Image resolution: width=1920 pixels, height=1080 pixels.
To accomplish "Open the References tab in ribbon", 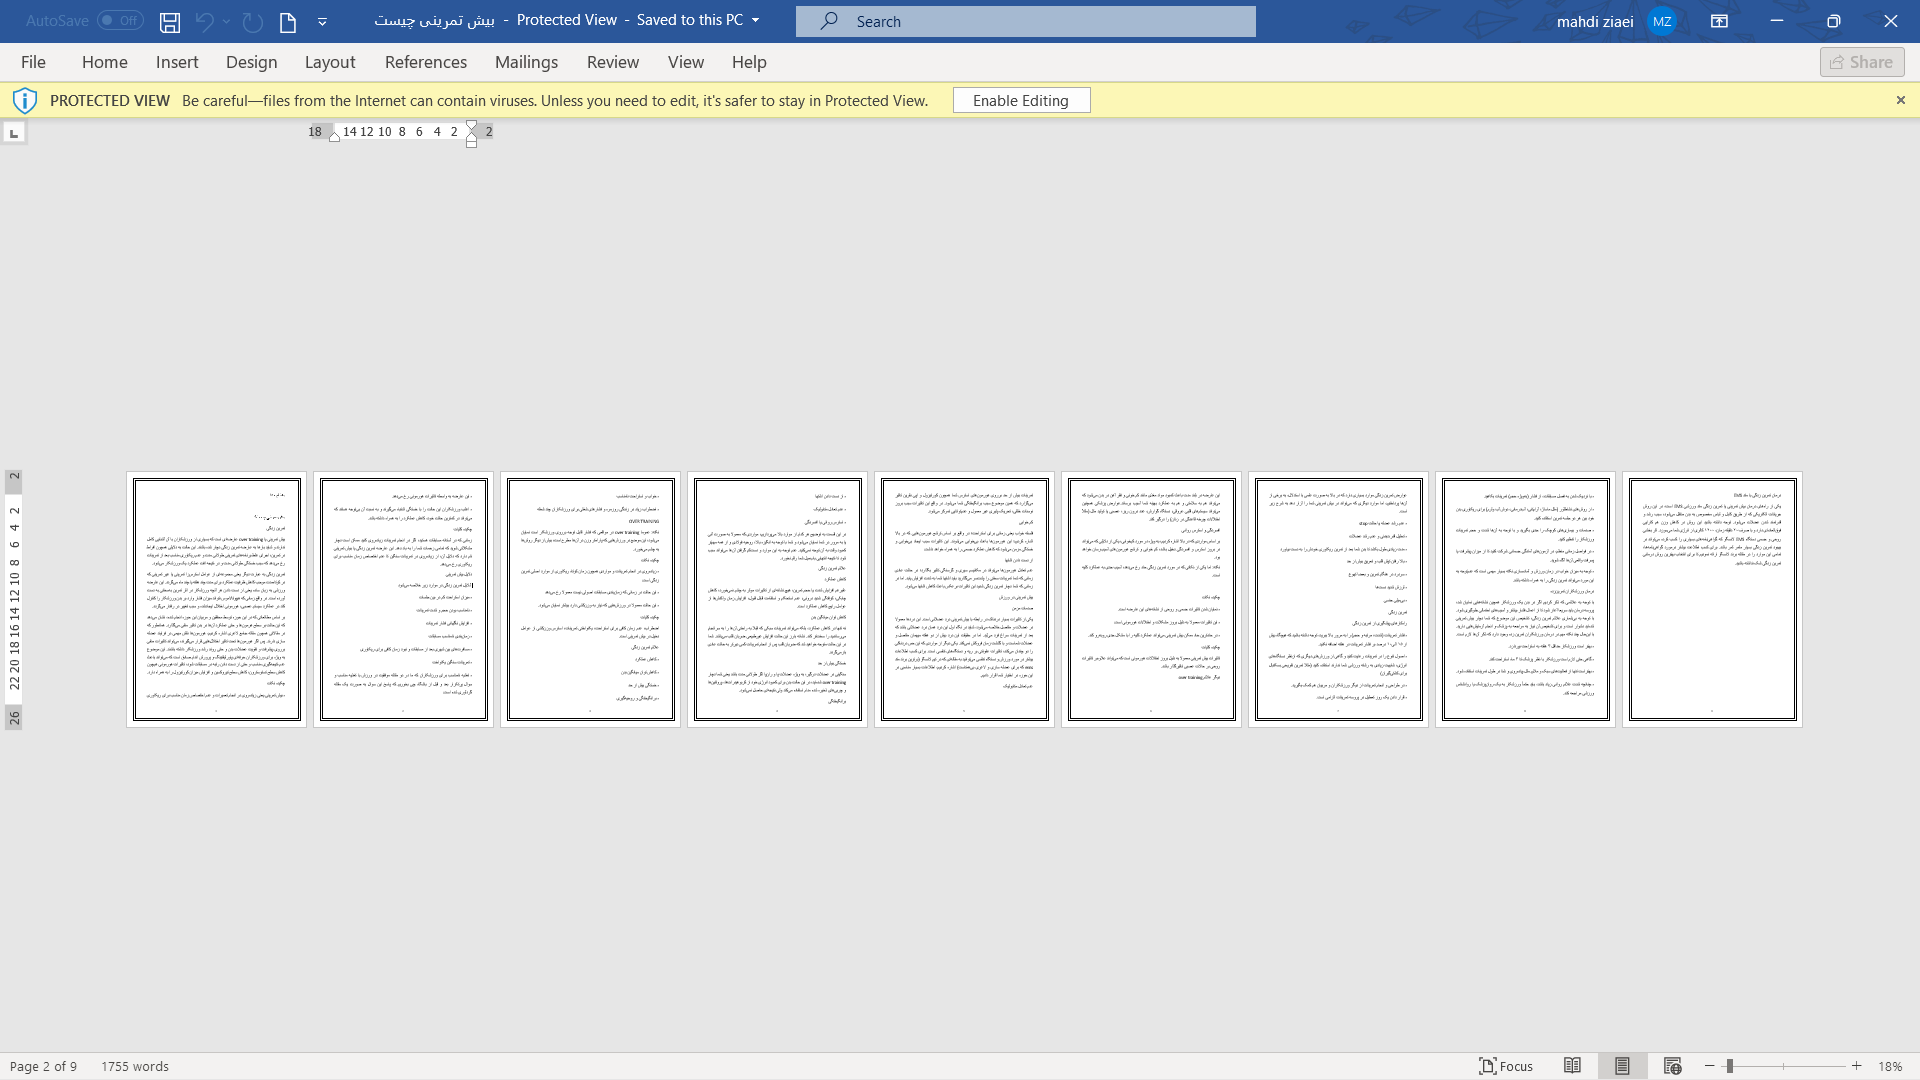I will [x=425, y=62].
